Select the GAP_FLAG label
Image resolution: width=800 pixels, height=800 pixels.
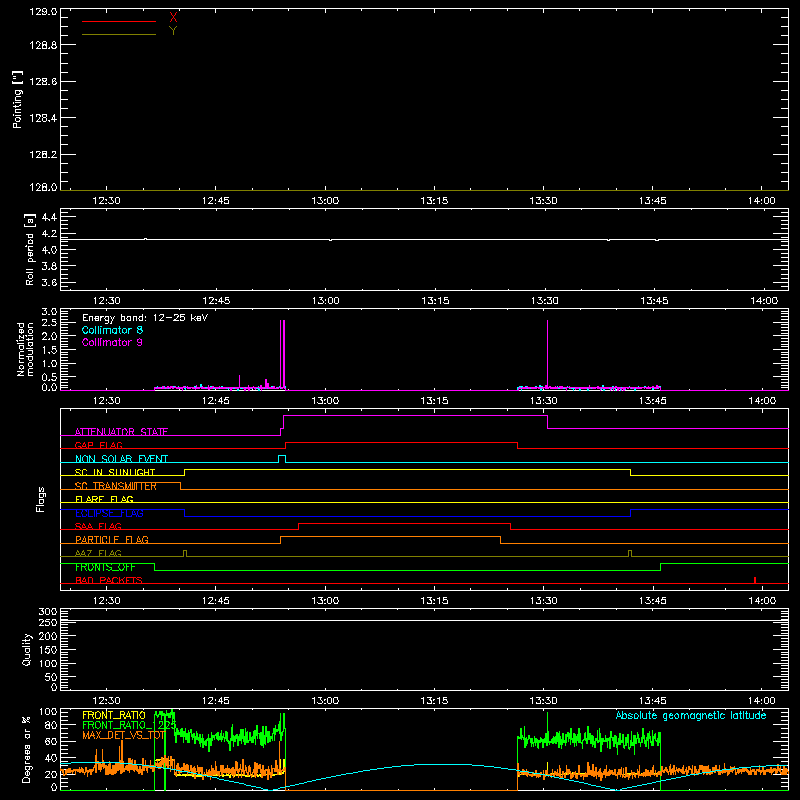[98, 445]
